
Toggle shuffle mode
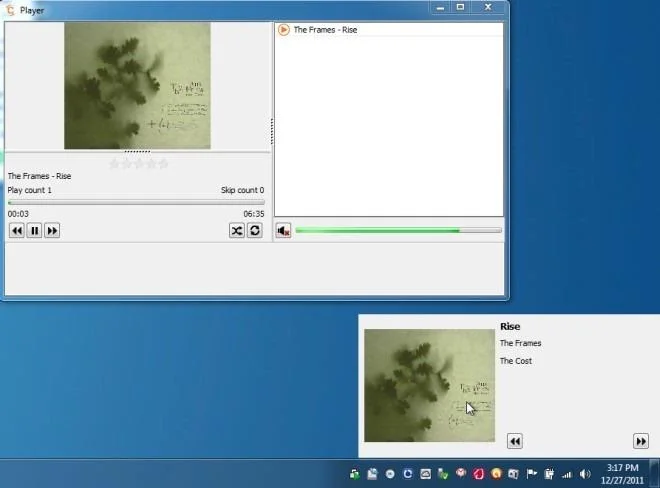237,230
